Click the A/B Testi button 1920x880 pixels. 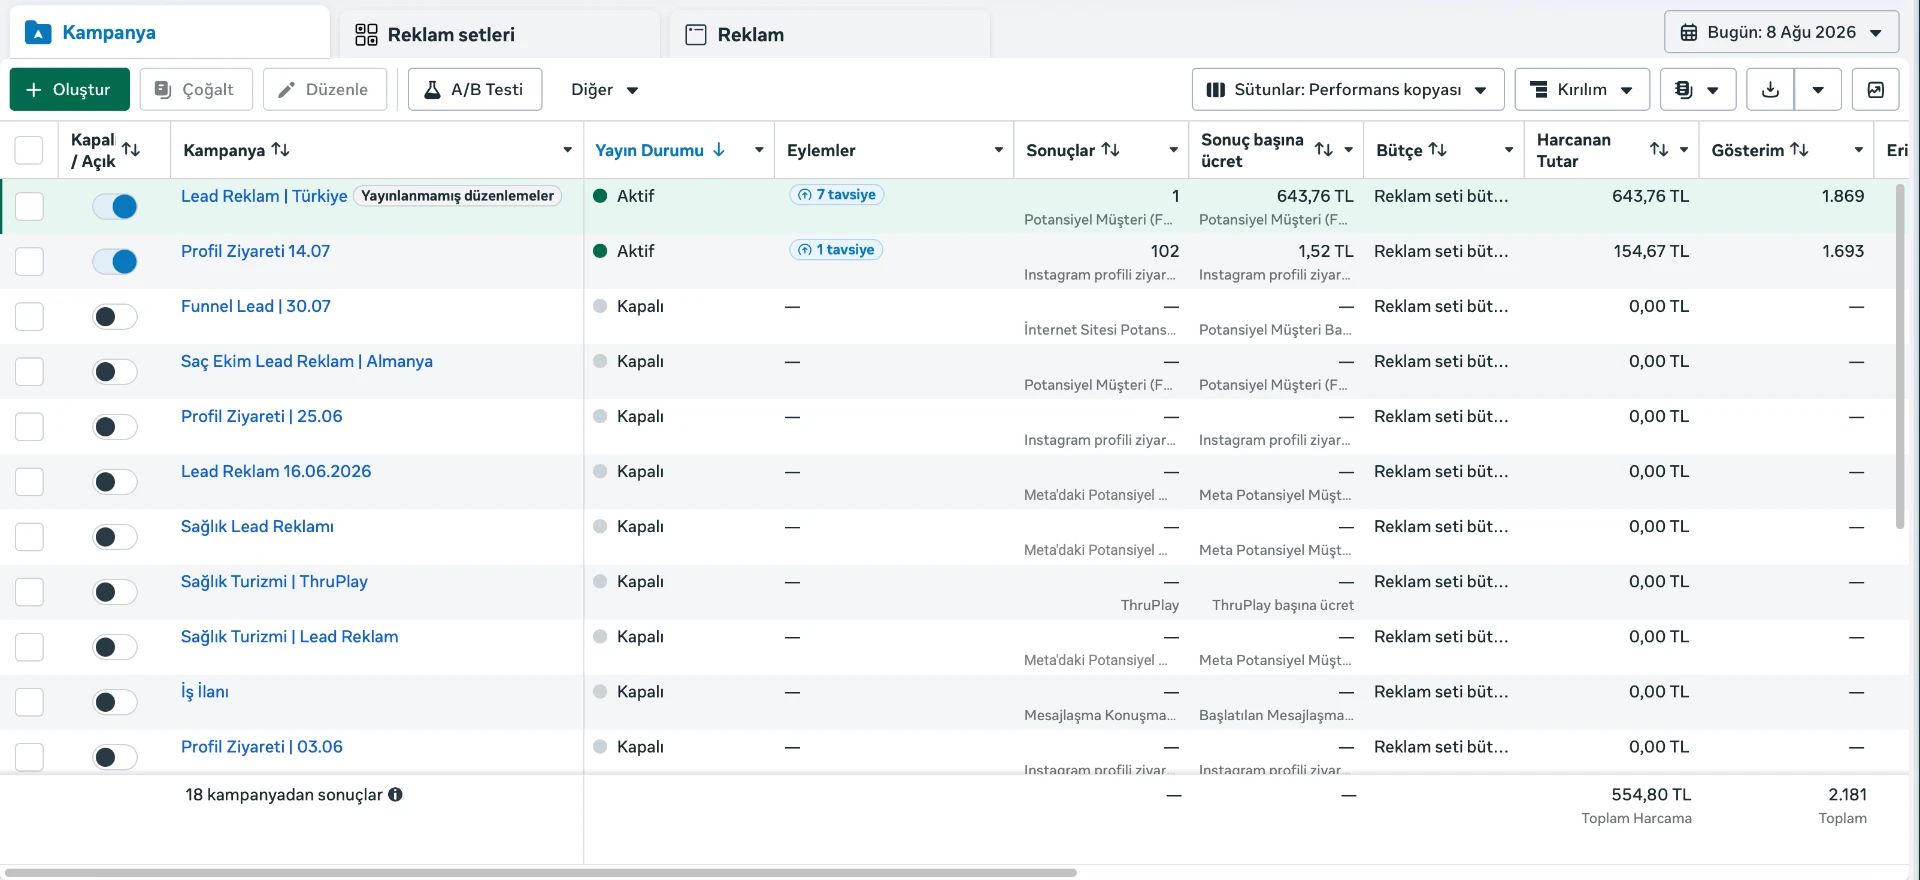coord(475,90)
